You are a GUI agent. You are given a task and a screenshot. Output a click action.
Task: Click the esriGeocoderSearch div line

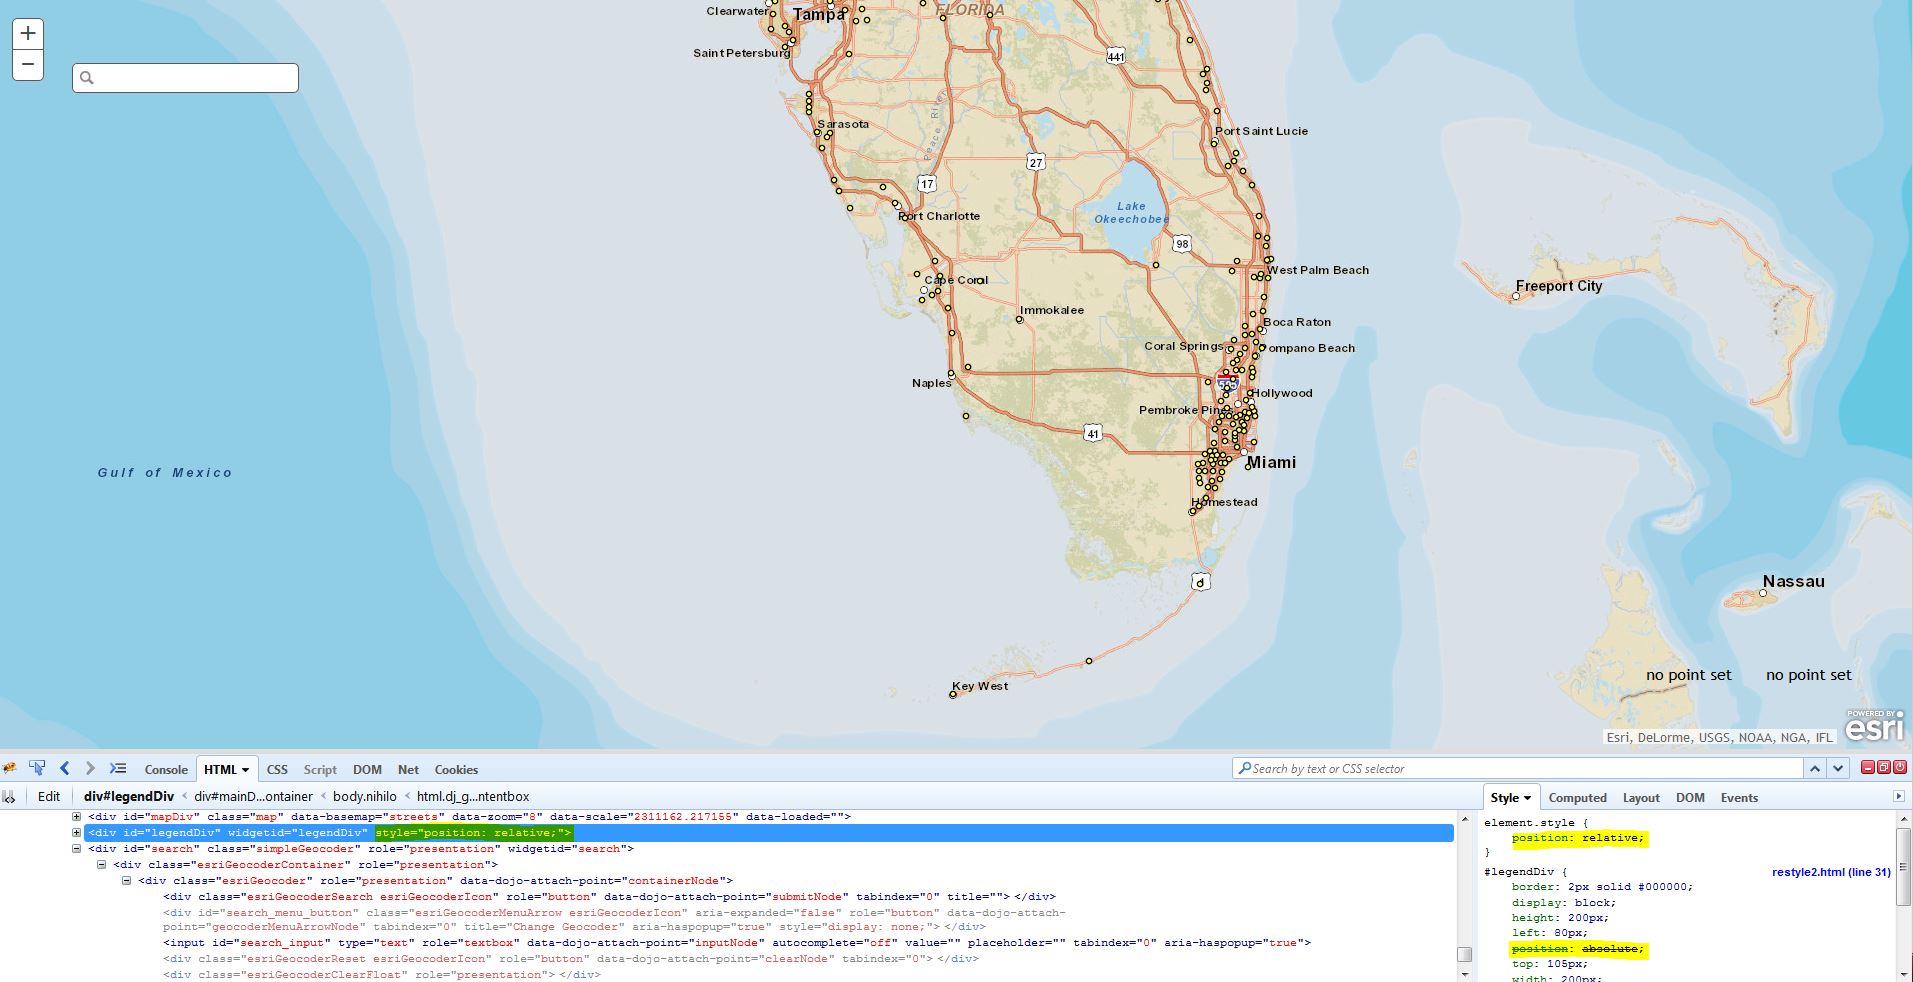[609, 897]
